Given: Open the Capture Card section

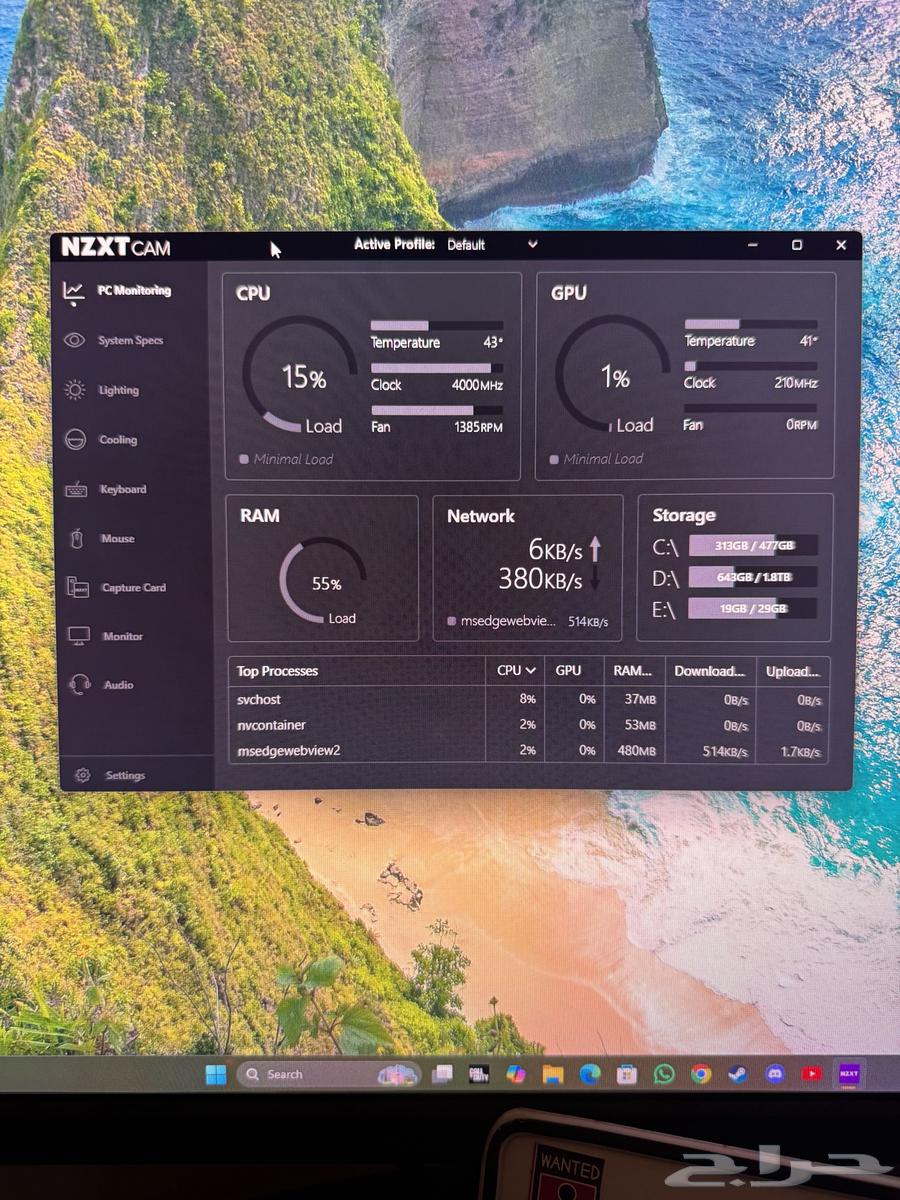Looking at the screenshot, I should 116,587.
